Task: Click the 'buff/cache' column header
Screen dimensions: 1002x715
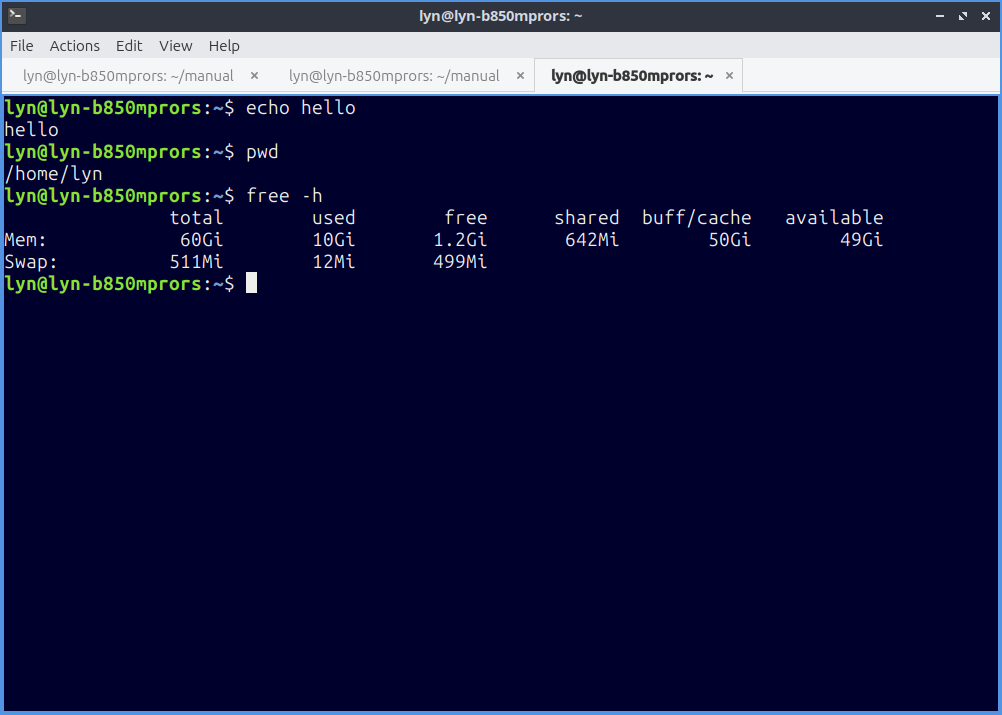Action: click(x=696, y=218)
